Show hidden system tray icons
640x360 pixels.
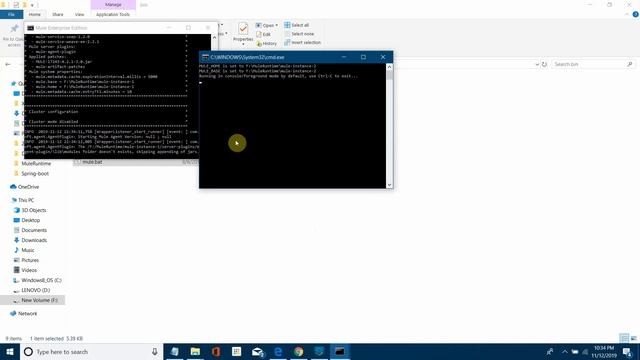pyautogui.click(x=564, y=351)
